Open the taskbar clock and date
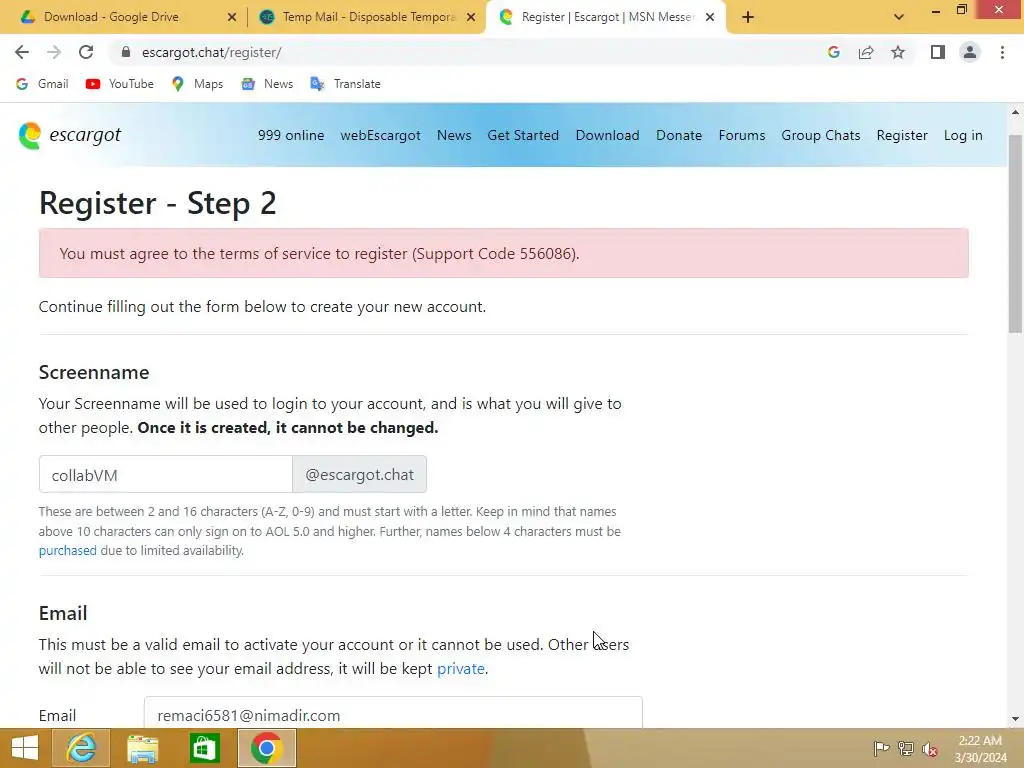Screen dimensions: 1024x768 click(x=980, y=749)
